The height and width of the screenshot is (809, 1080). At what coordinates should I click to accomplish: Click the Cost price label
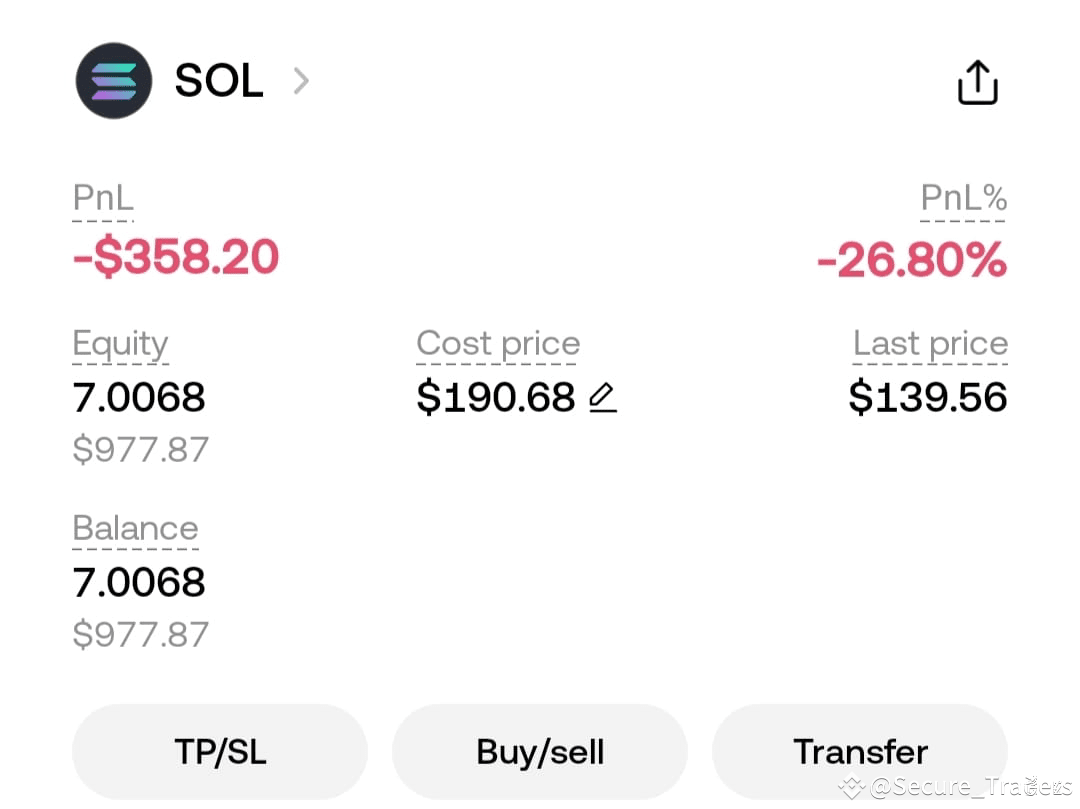(x=497, y=343)
